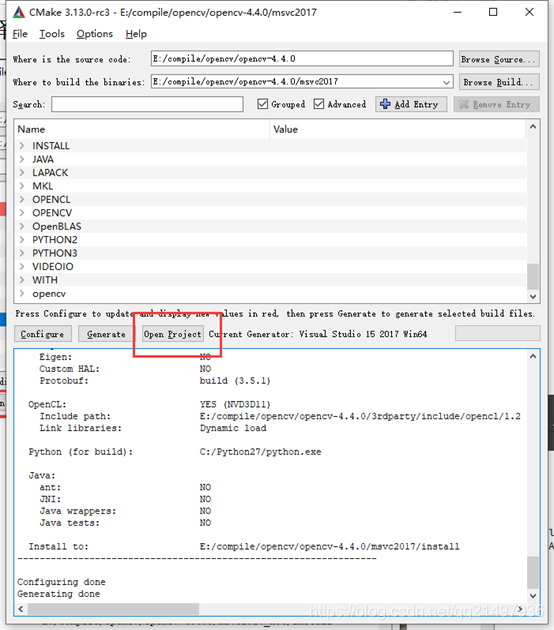554x630 pixels.
Task: Click the log horizontal scrollbar thumb
Action: (113, 609)
